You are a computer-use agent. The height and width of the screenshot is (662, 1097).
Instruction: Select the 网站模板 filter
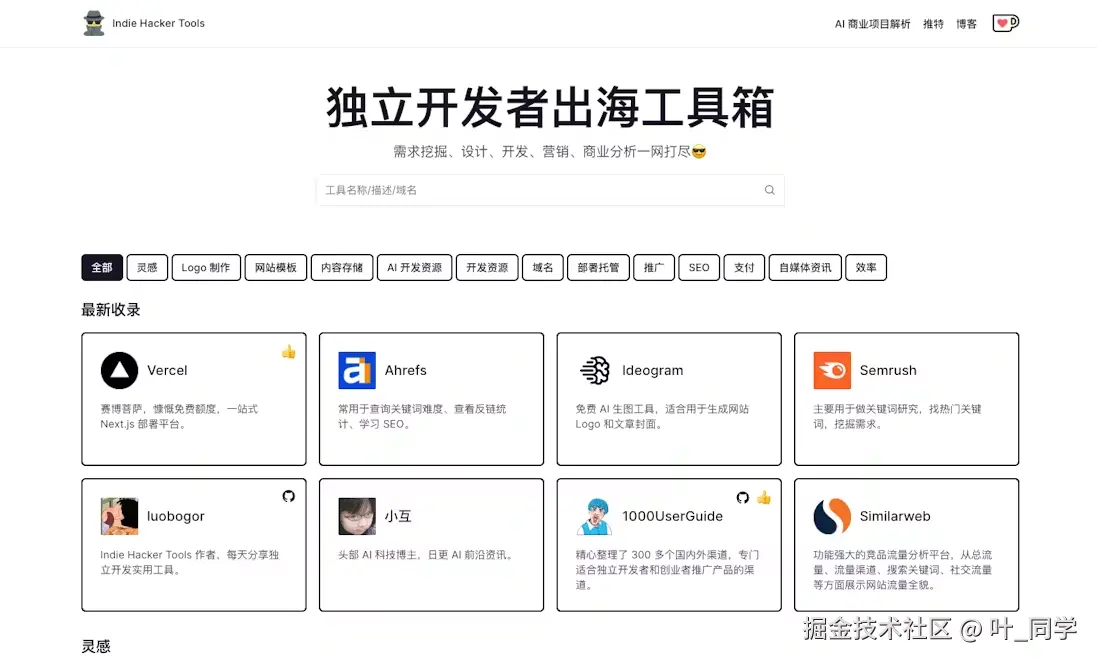276,267
